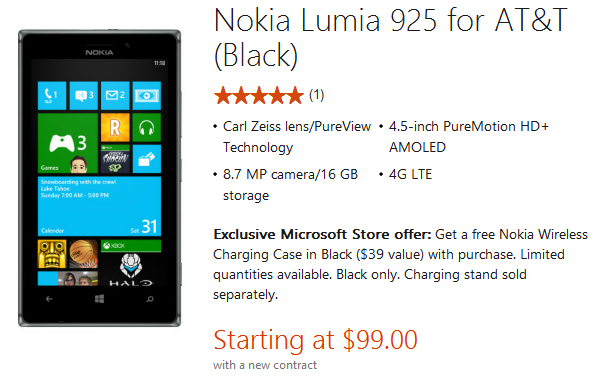
Task: Tap the phone call tile on the Lumia screen
Action: [x=52, y=96]
